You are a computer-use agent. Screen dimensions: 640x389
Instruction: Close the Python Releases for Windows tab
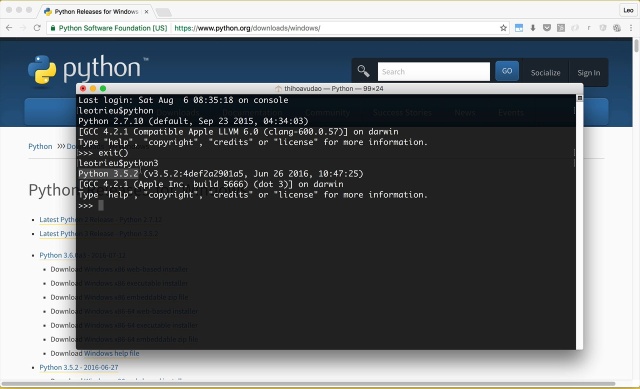(x=146, y=11)
